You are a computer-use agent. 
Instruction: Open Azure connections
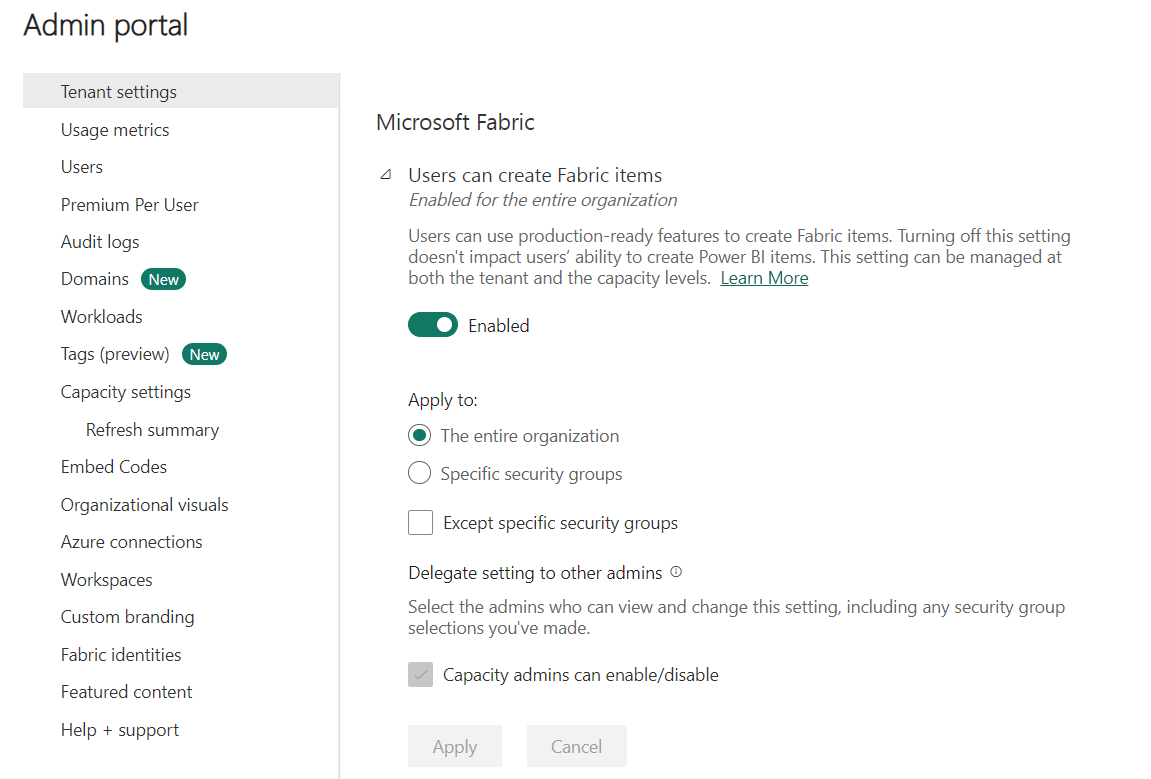(x=131, y=542)
